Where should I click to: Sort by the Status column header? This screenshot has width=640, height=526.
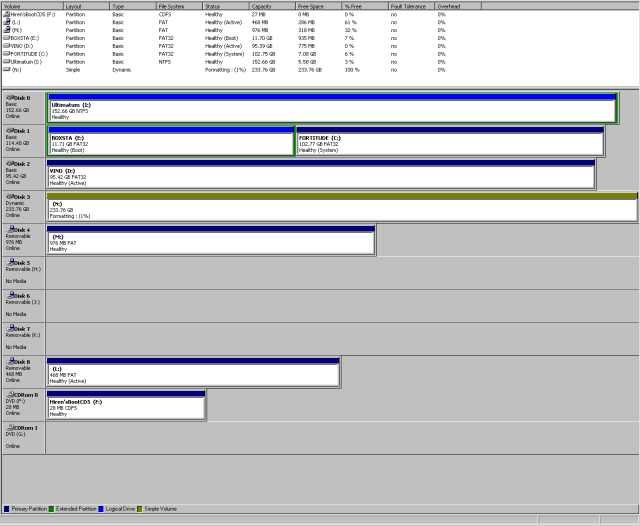tap(226, 6)
